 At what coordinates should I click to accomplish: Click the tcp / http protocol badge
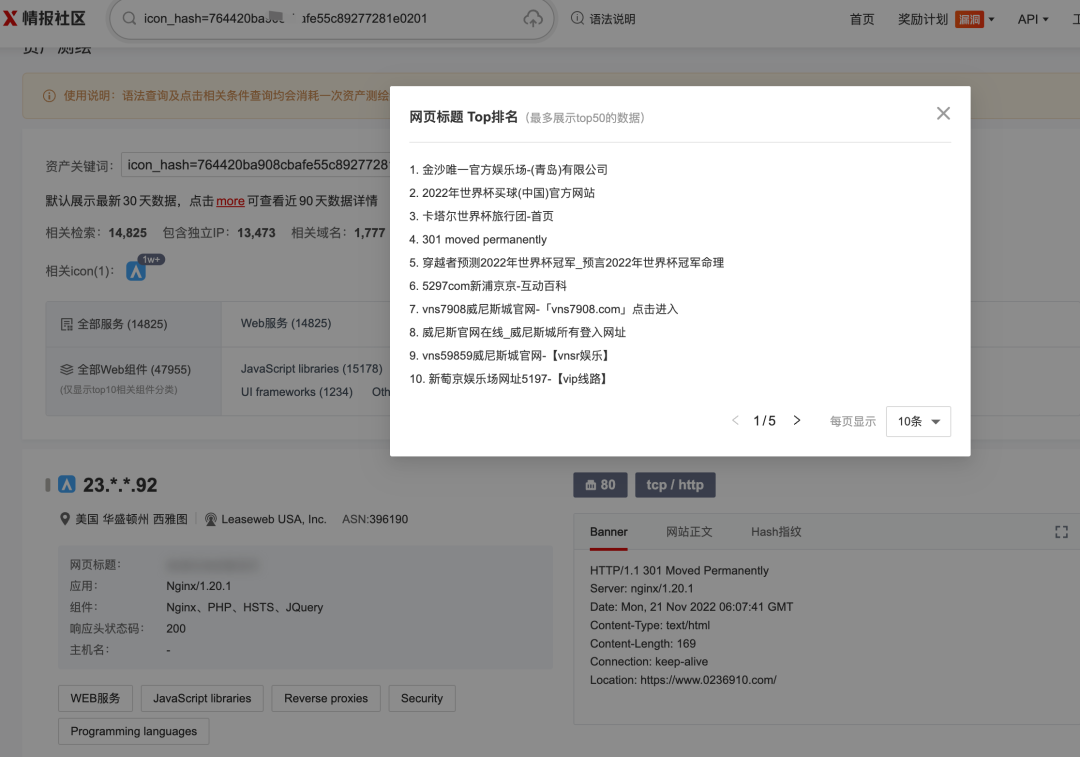[675, 485]
